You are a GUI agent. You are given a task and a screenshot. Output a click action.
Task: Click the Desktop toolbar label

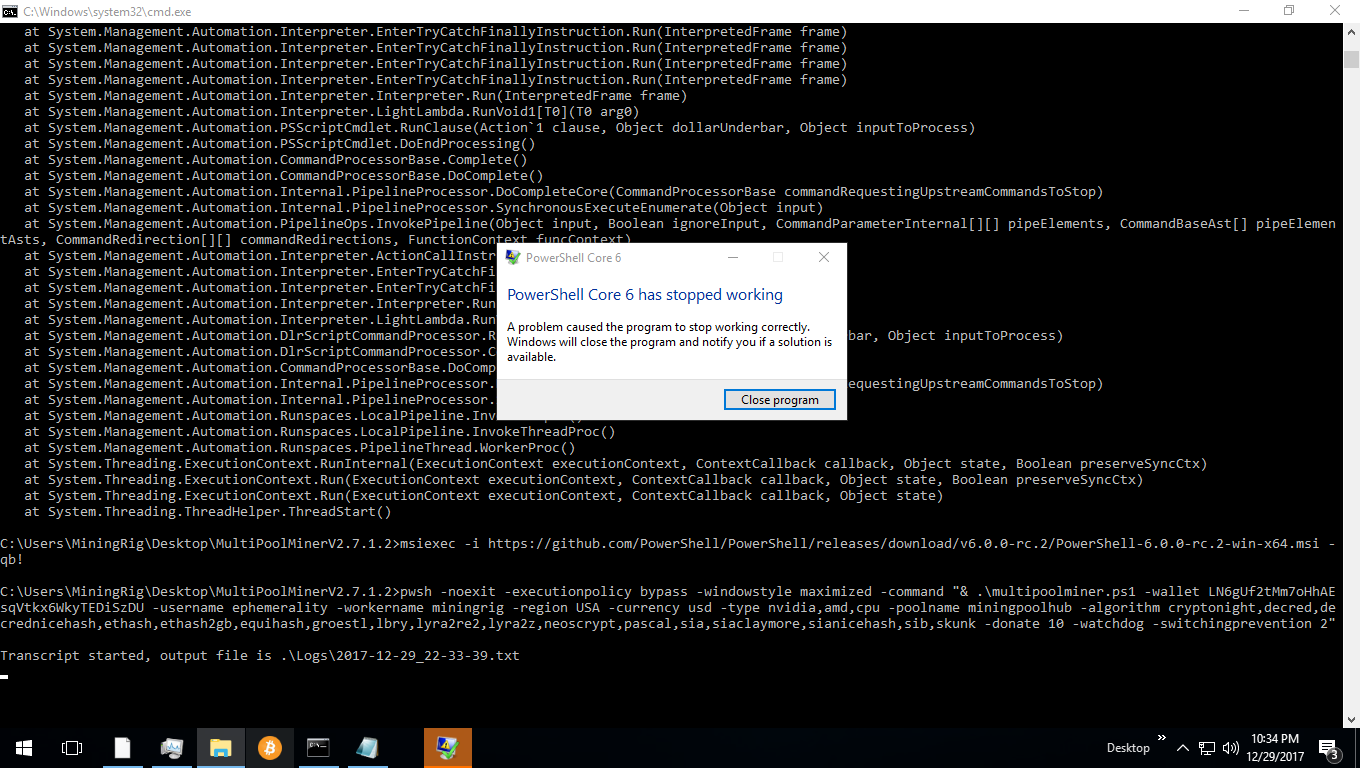pyautogui.click(x=1128, y=748)
